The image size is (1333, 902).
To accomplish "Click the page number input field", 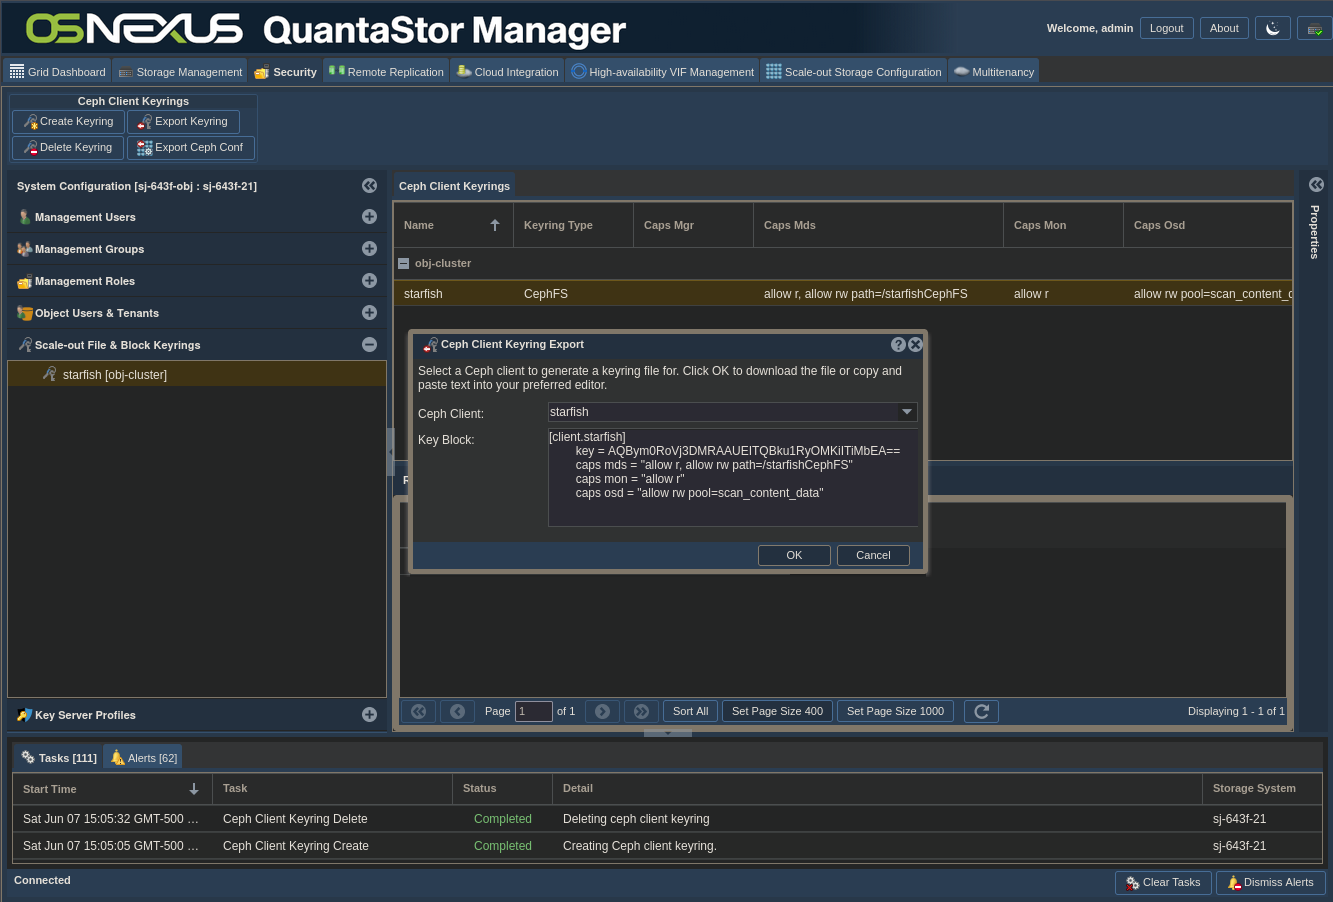I will (x=533, y=711).
